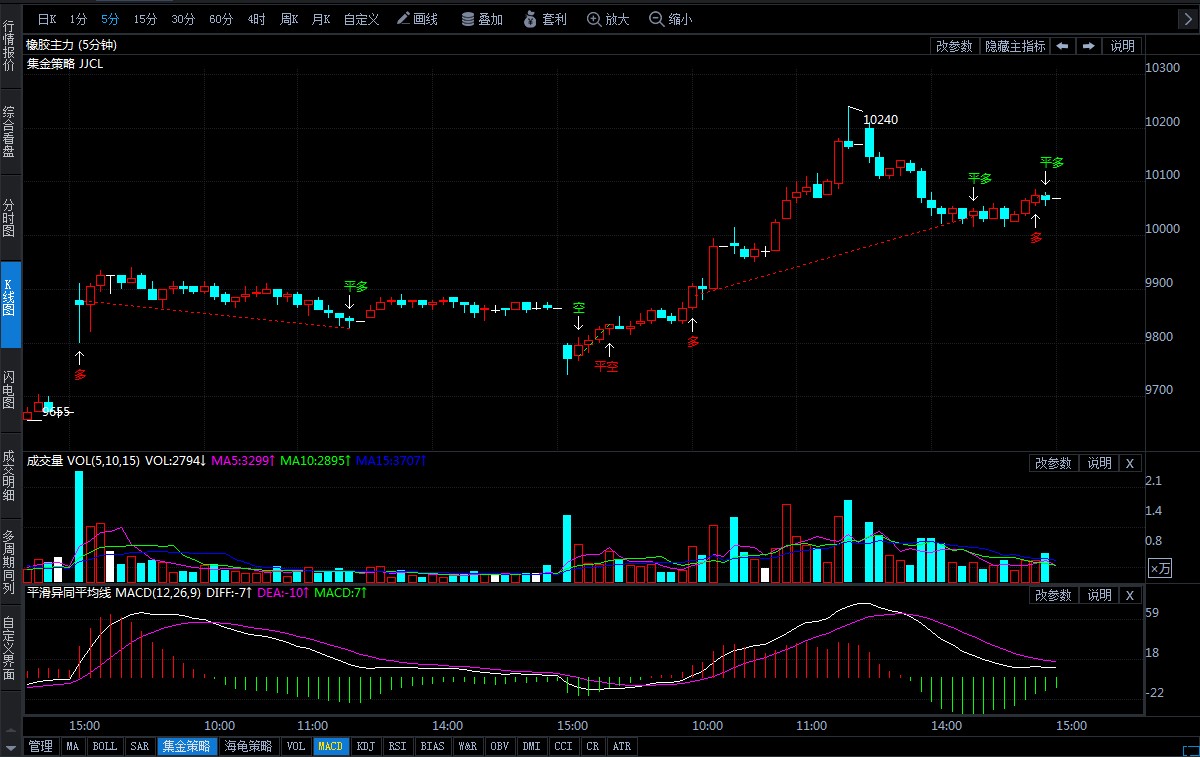Open the bottom-left dropdown triangle
Image resolution: width=1200 pixels, height=757 pixels.
tap(11, 746)
